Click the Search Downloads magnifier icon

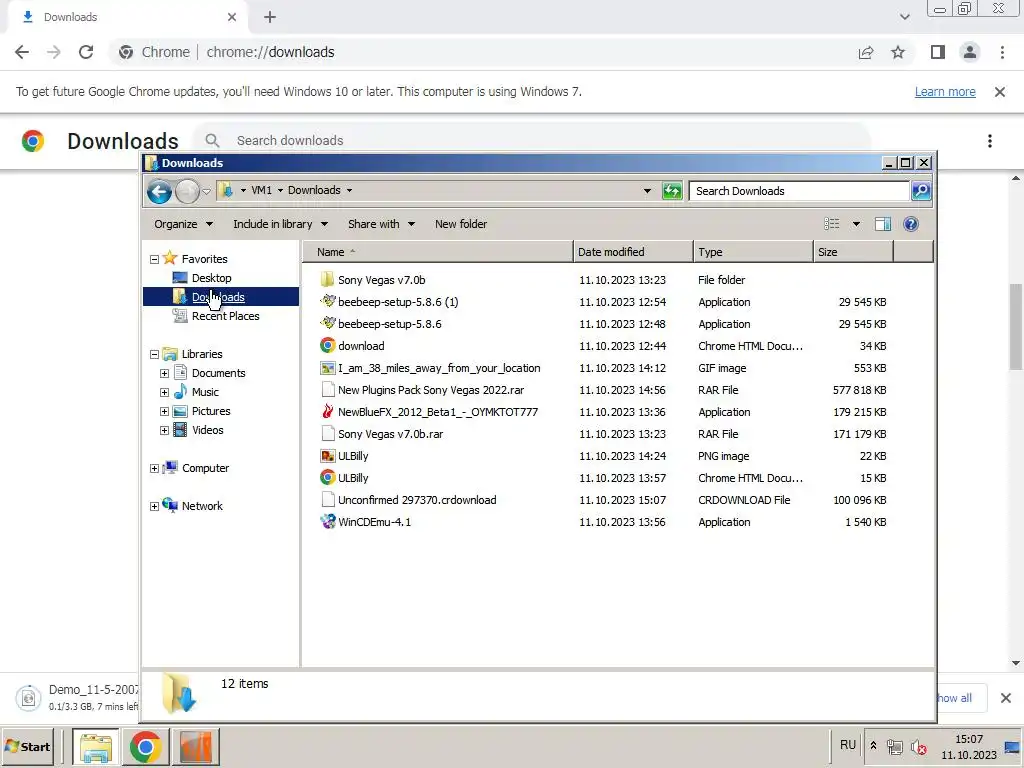921,191
